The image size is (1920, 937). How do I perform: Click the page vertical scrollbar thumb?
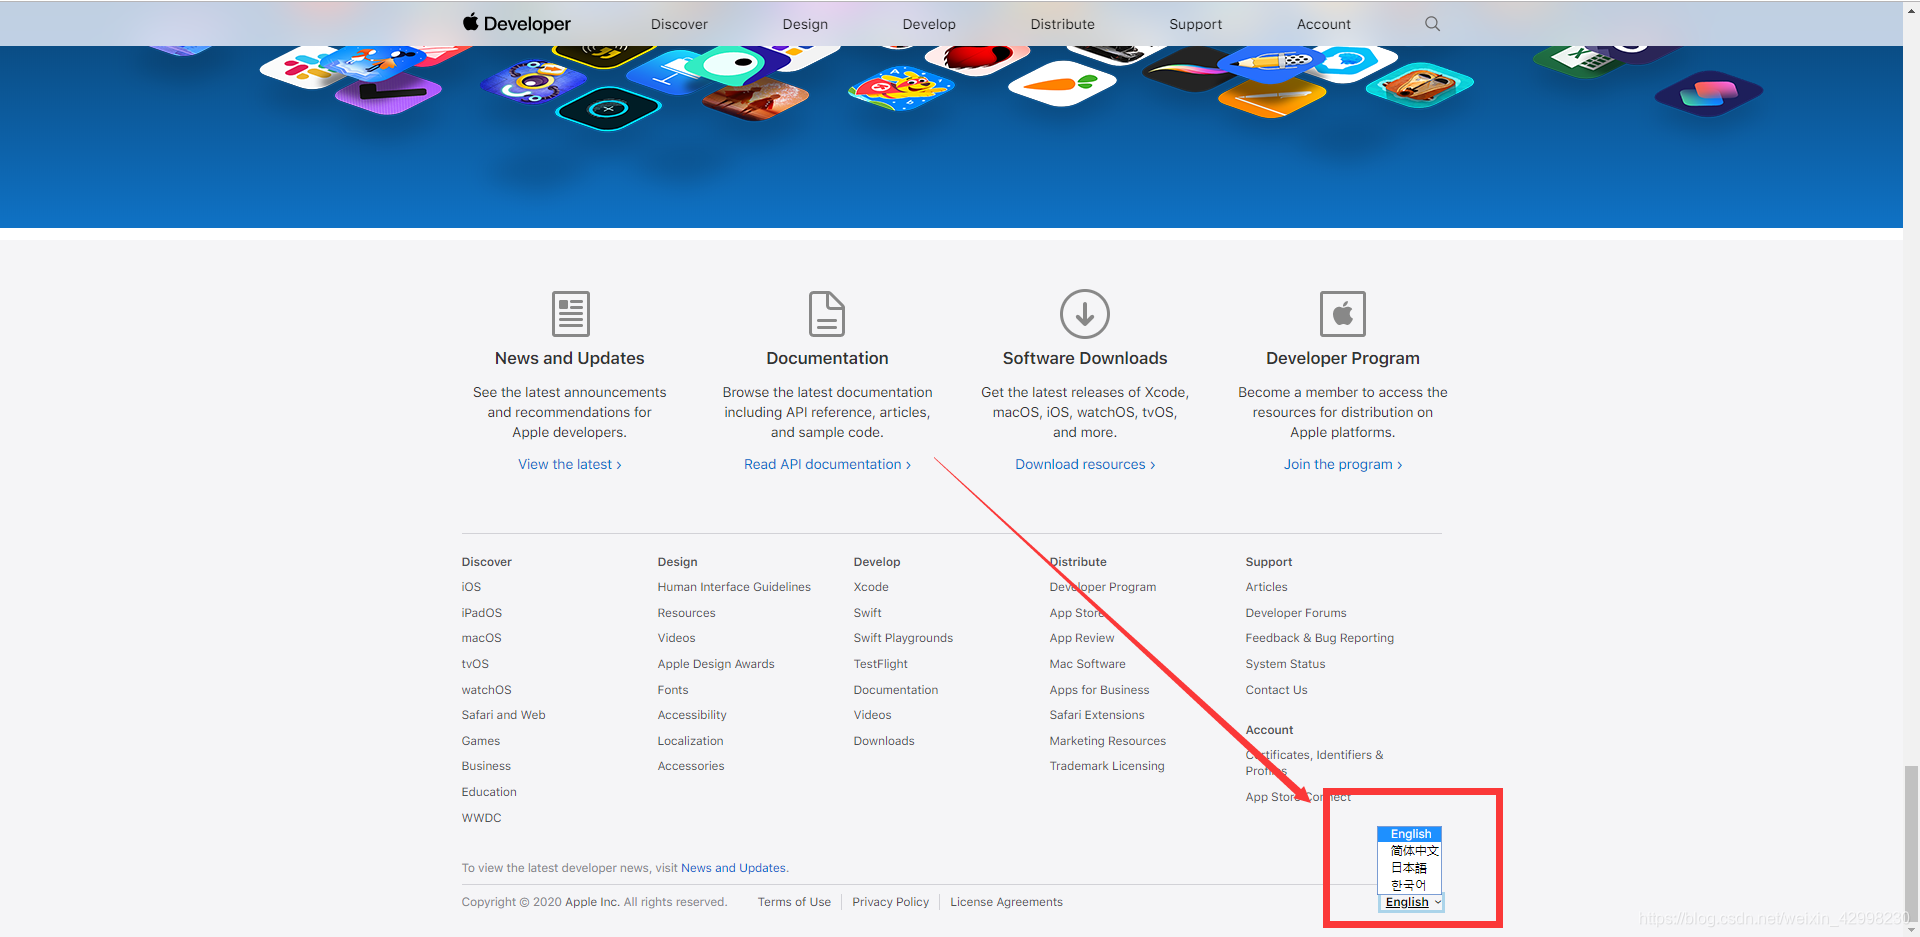click(x=1911, y=843)
